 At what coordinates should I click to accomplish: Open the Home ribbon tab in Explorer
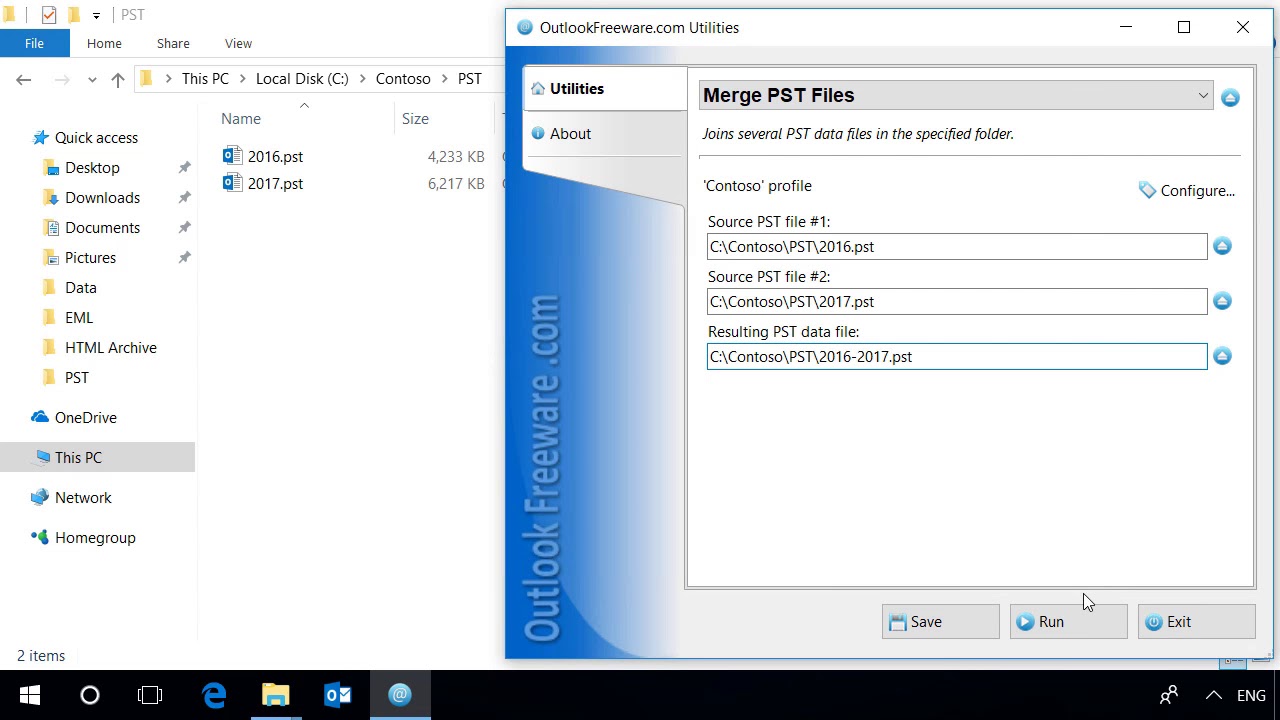click(104, 43)
